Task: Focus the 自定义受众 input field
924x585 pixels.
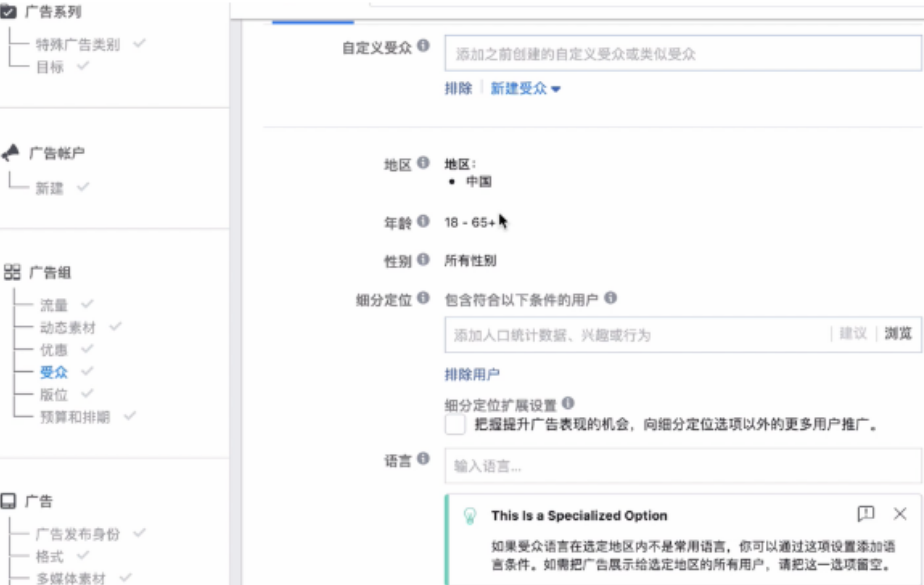Action: tap(682, 54)
